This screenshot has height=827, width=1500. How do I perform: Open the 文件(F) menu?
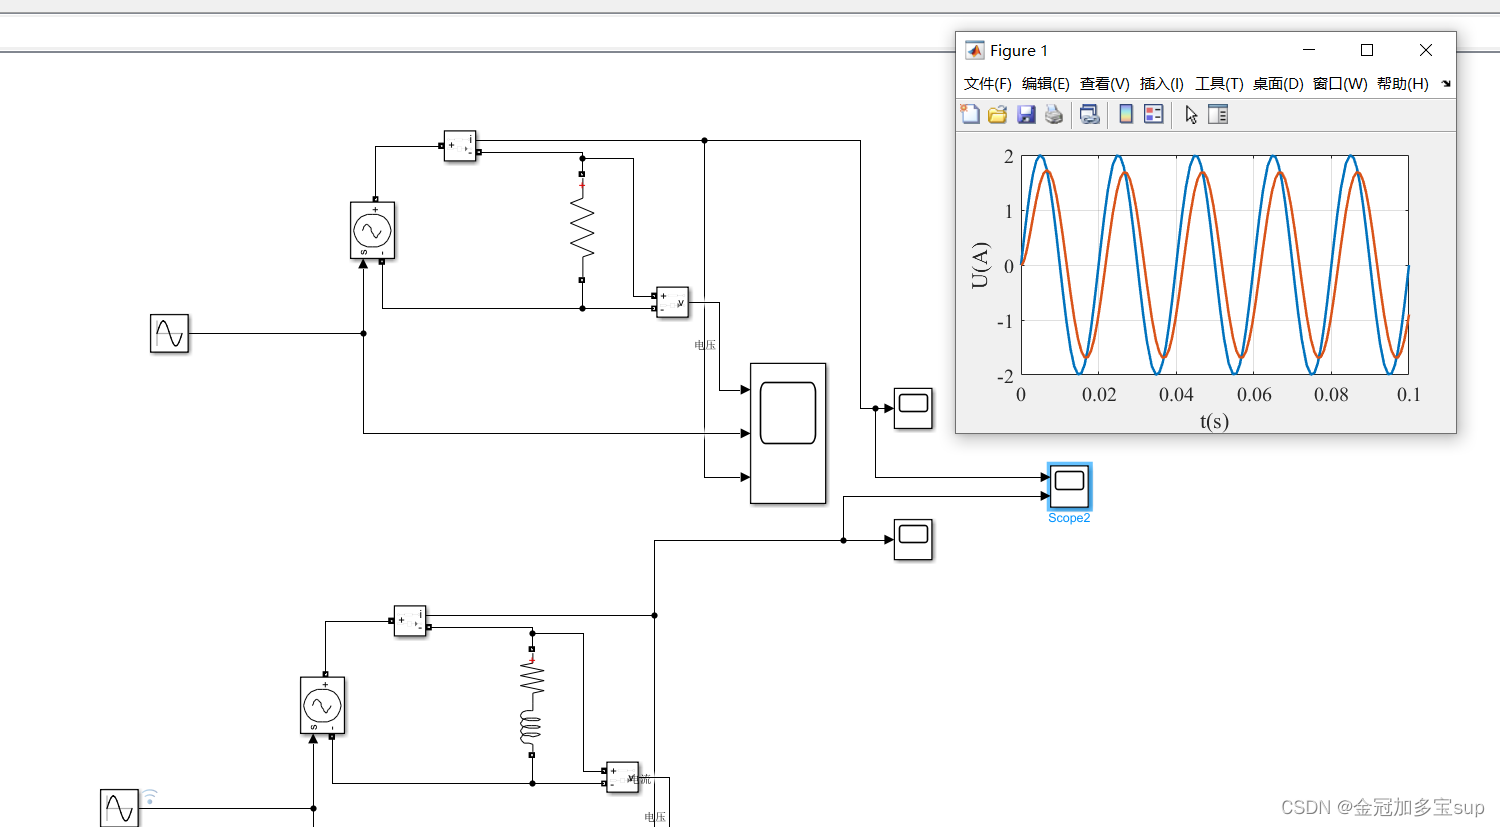pos(987,84)
